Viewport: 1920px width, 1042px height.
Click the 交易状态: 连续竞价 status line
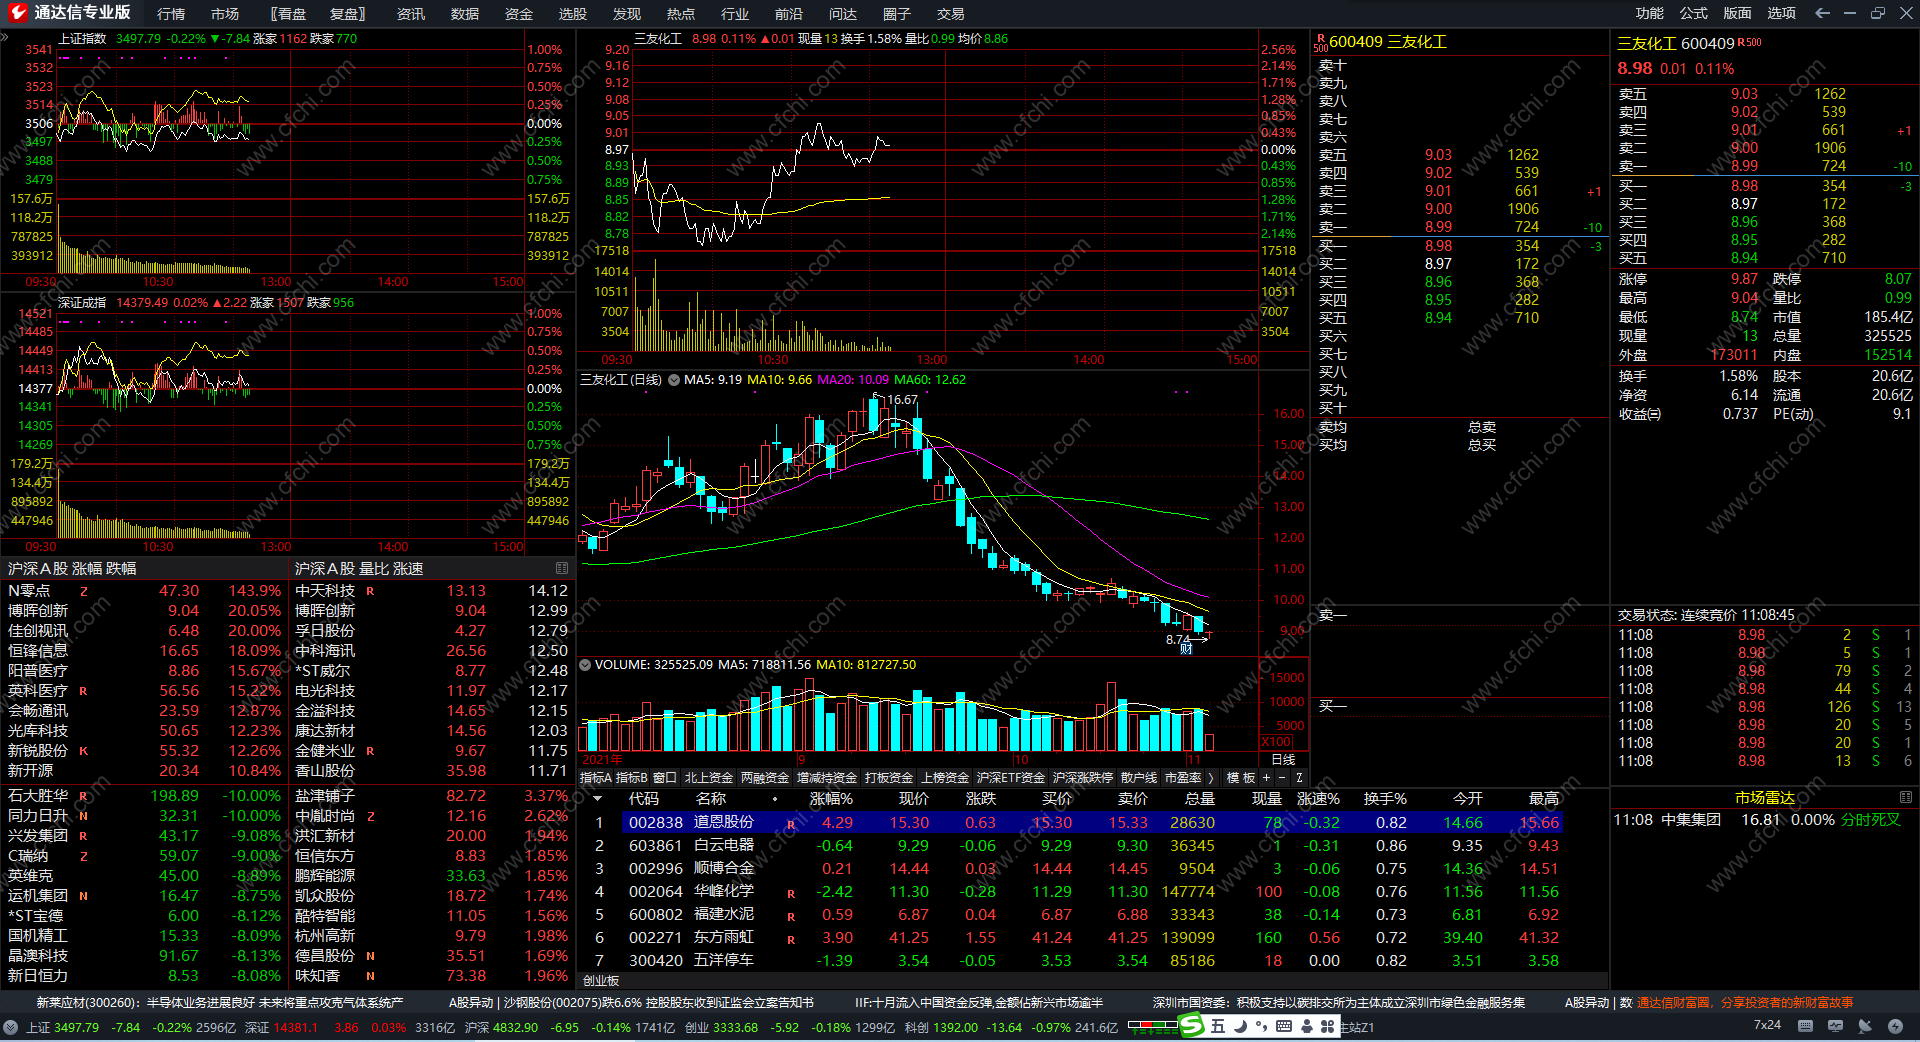[1706, 615]
